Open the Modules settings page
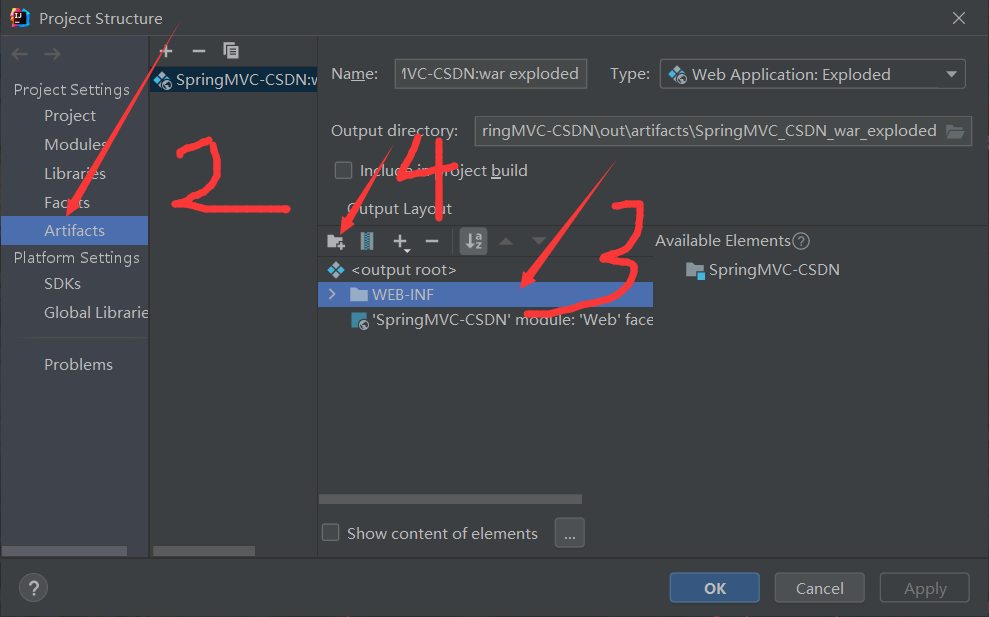The width and height of the screenshot is (989, 617). click(x=75, y=144)
